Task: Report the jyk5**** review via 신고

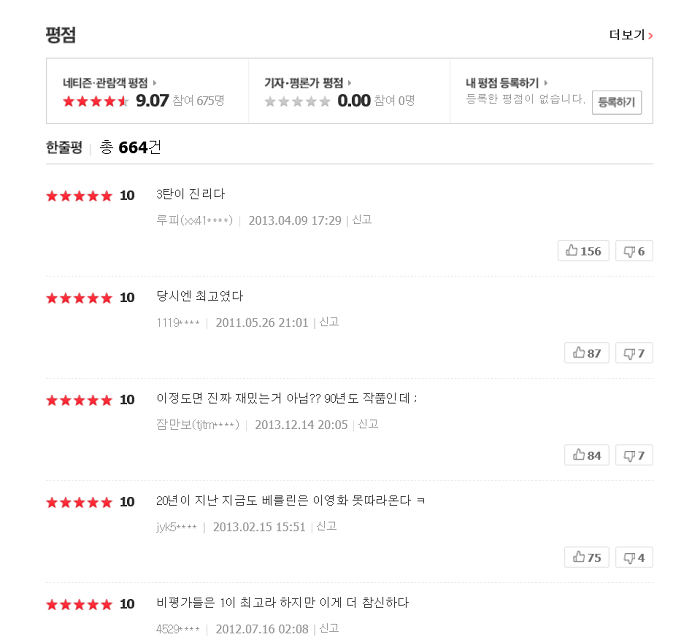Action: (326, 526)
